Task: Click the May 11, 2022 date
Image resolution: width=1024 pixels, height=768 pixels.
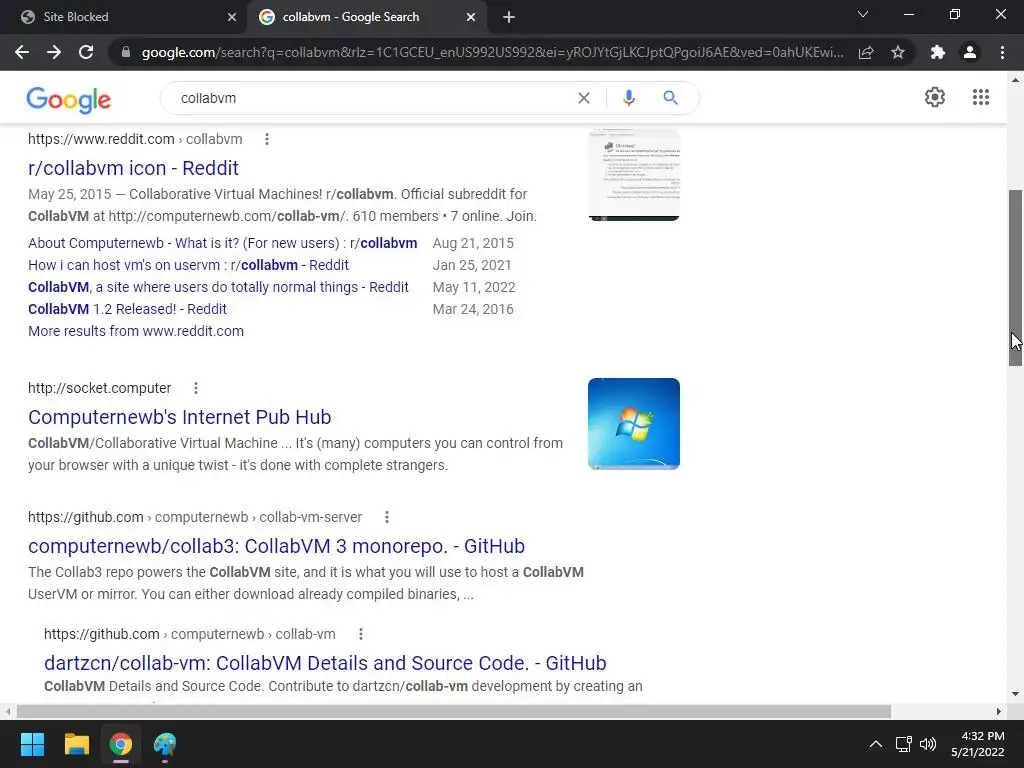Action: [474, 287]
